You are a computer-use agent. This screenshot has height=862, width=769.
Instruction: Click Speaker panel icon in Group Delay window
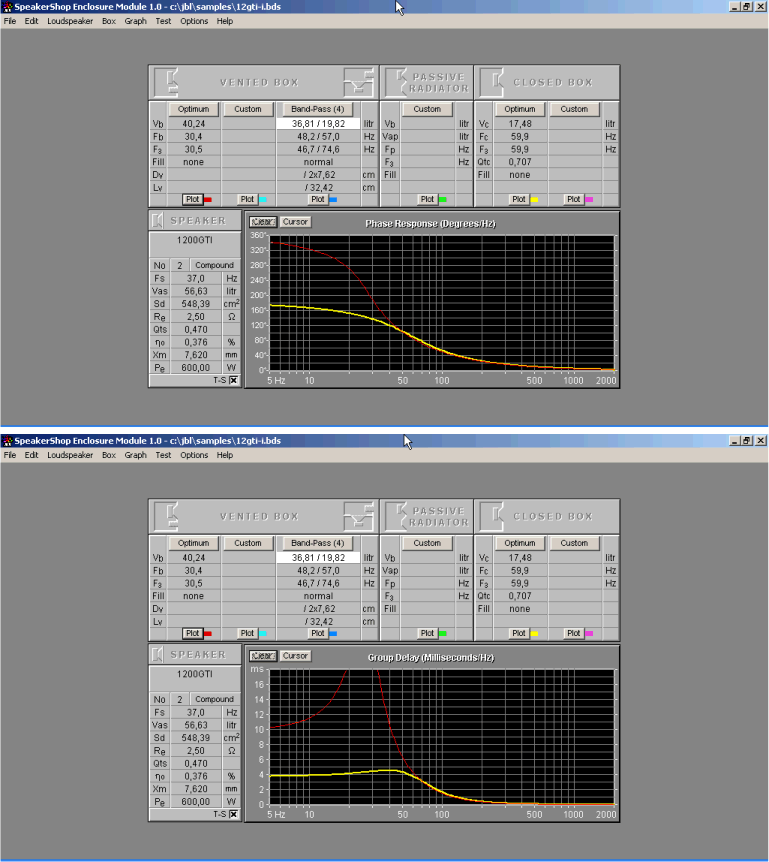click(x=158, y=654)
